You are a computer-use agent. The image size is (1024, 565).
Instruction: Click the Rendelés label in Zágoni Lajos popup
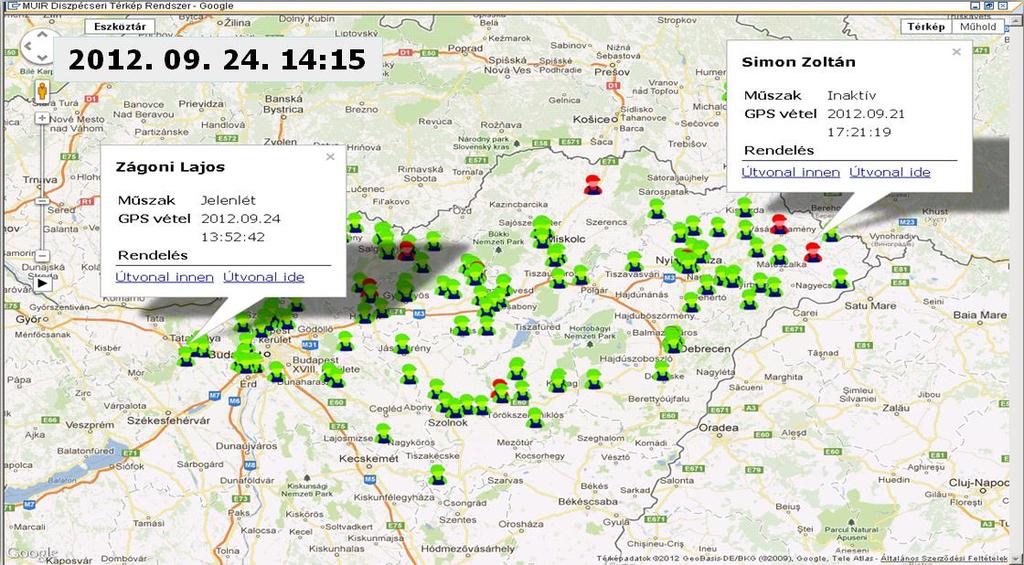tap(152, 255)
